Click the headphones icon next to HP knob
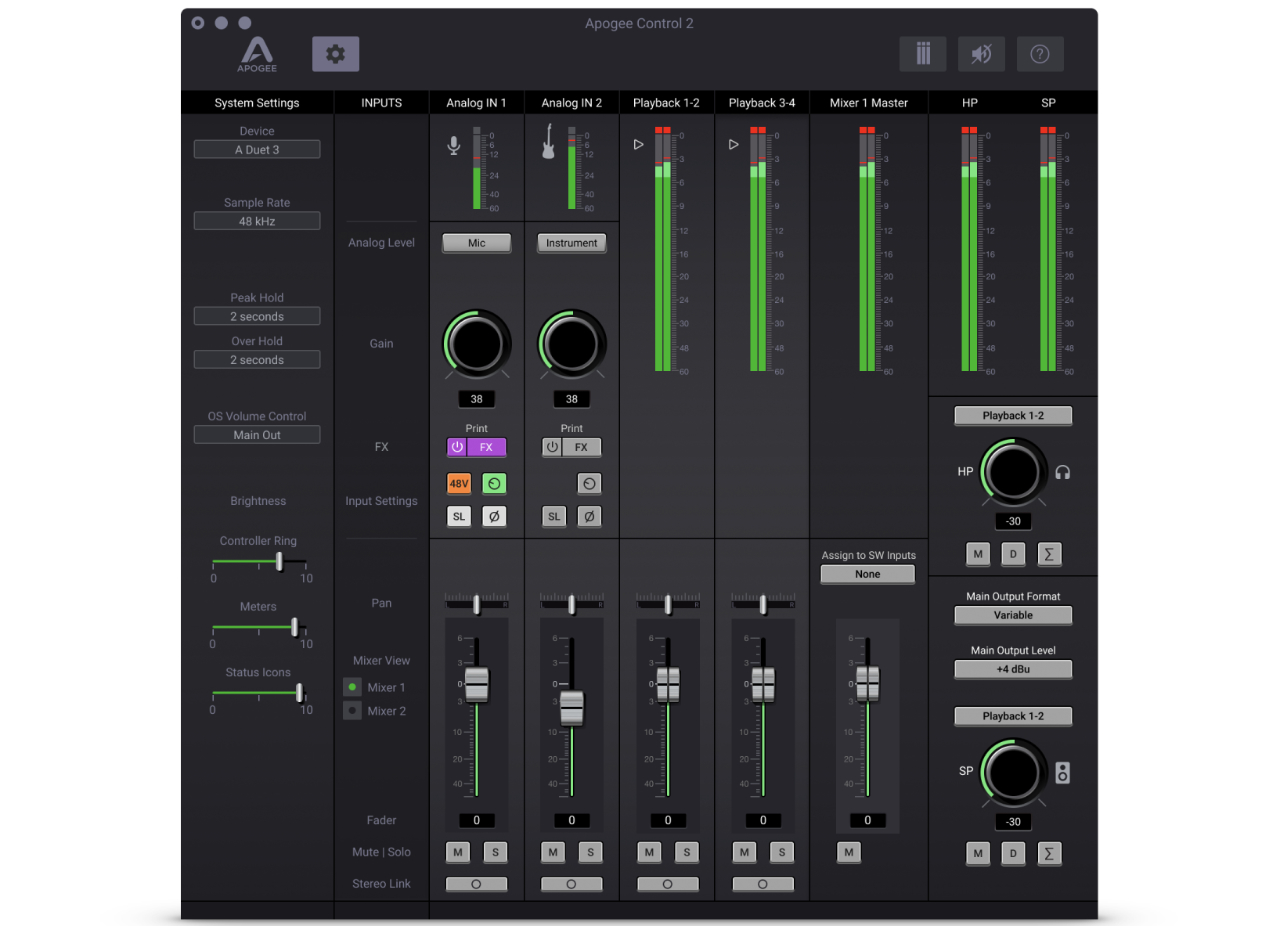The width and height of the screenshot is (1280, 926). (x=1062, y=472)
